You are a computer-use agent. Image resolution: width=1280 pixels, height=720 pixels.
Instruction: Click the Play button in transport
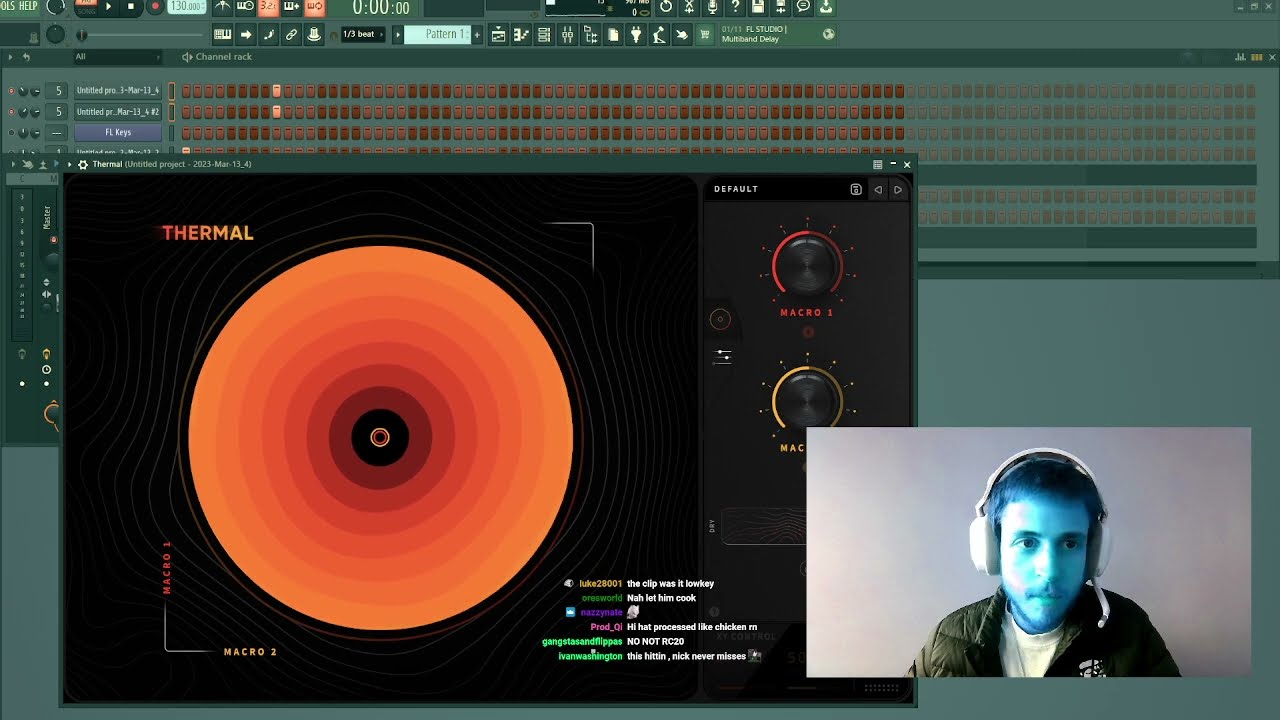[108, 6]
